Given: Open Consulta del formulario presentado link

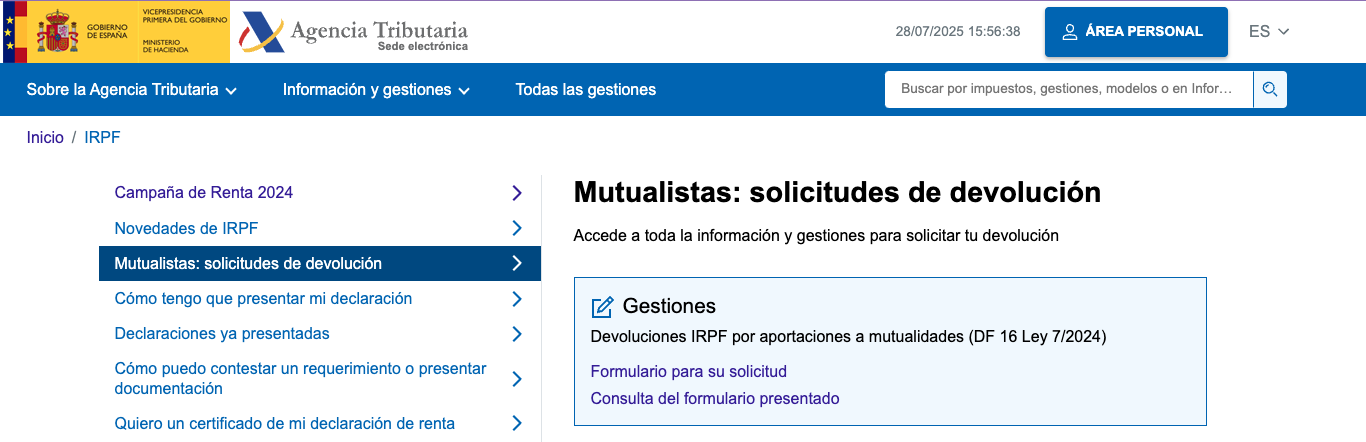Looking at the screenshot, I should tap(715, 399).
